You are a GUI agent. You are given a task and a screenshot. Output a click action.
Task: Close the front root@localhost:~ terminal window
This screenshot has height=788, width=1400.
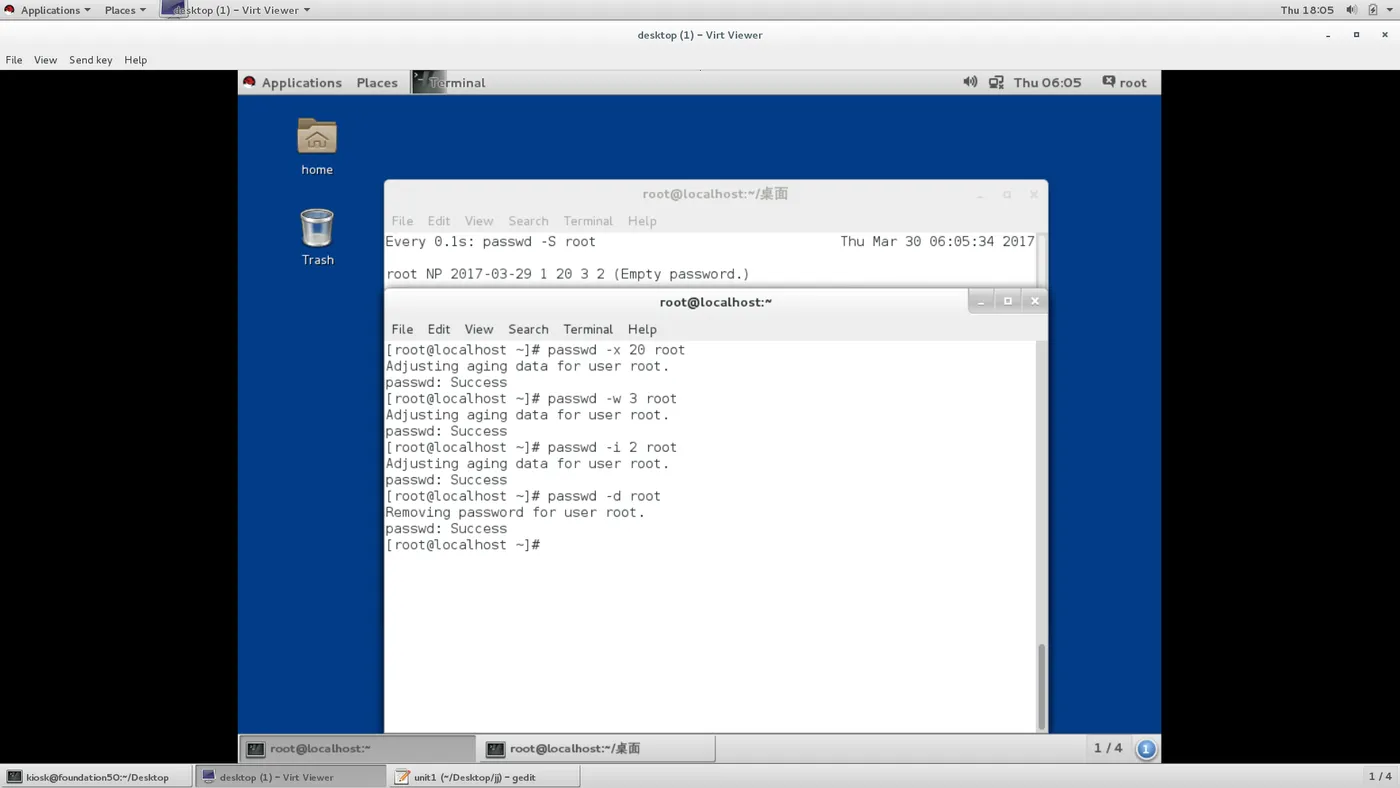pos(1035,301)
